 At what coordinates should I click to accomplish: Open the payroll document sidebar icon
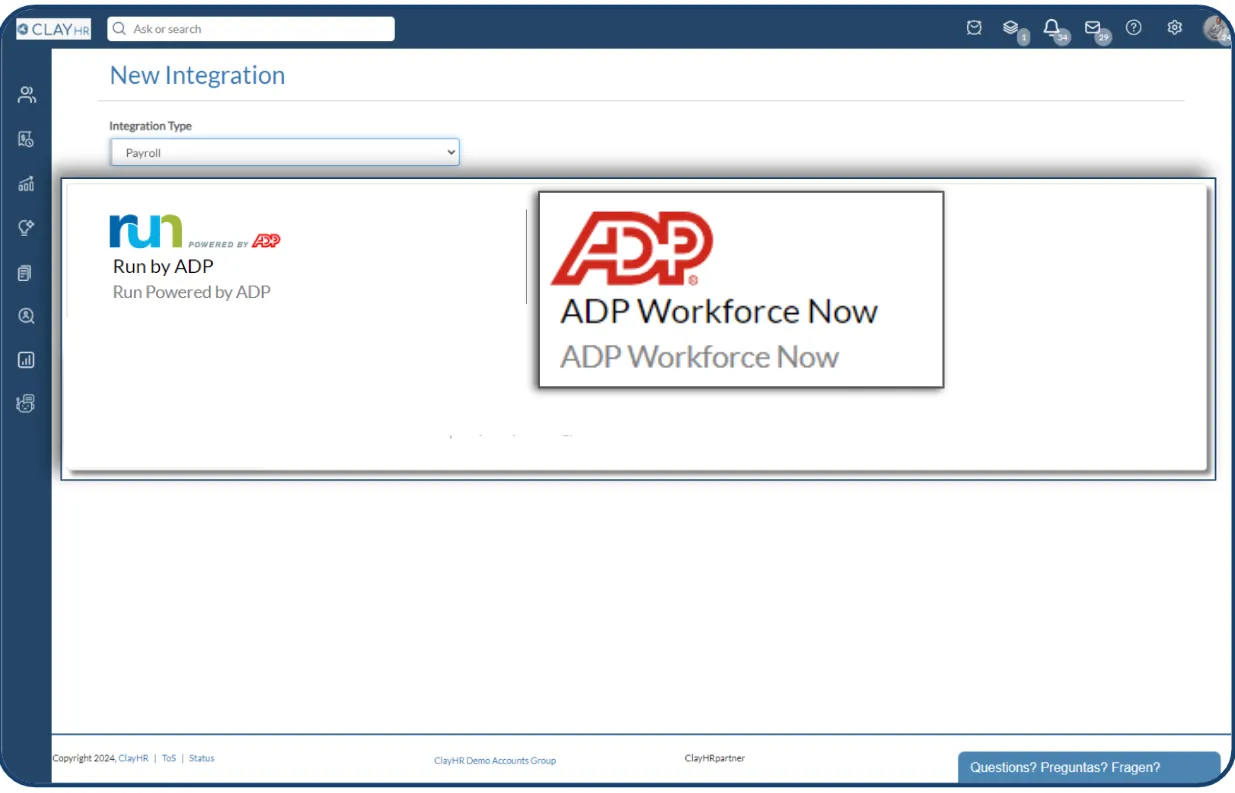click(27, 139)
